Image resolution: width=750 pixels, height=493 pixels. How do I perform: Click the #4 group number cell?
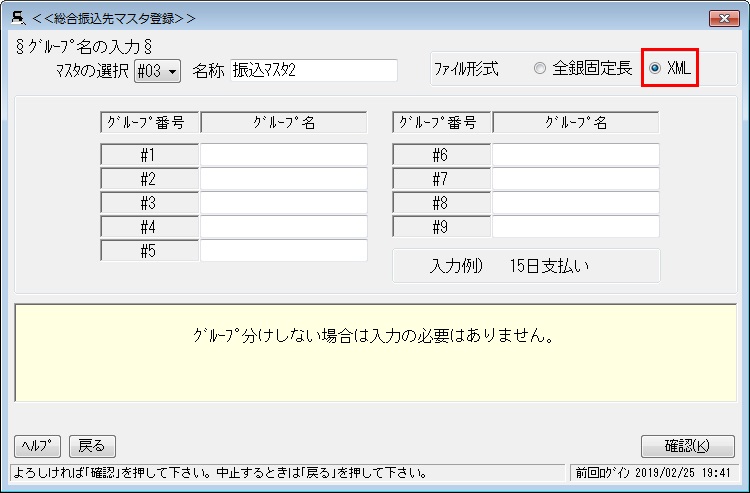point(149,226)
